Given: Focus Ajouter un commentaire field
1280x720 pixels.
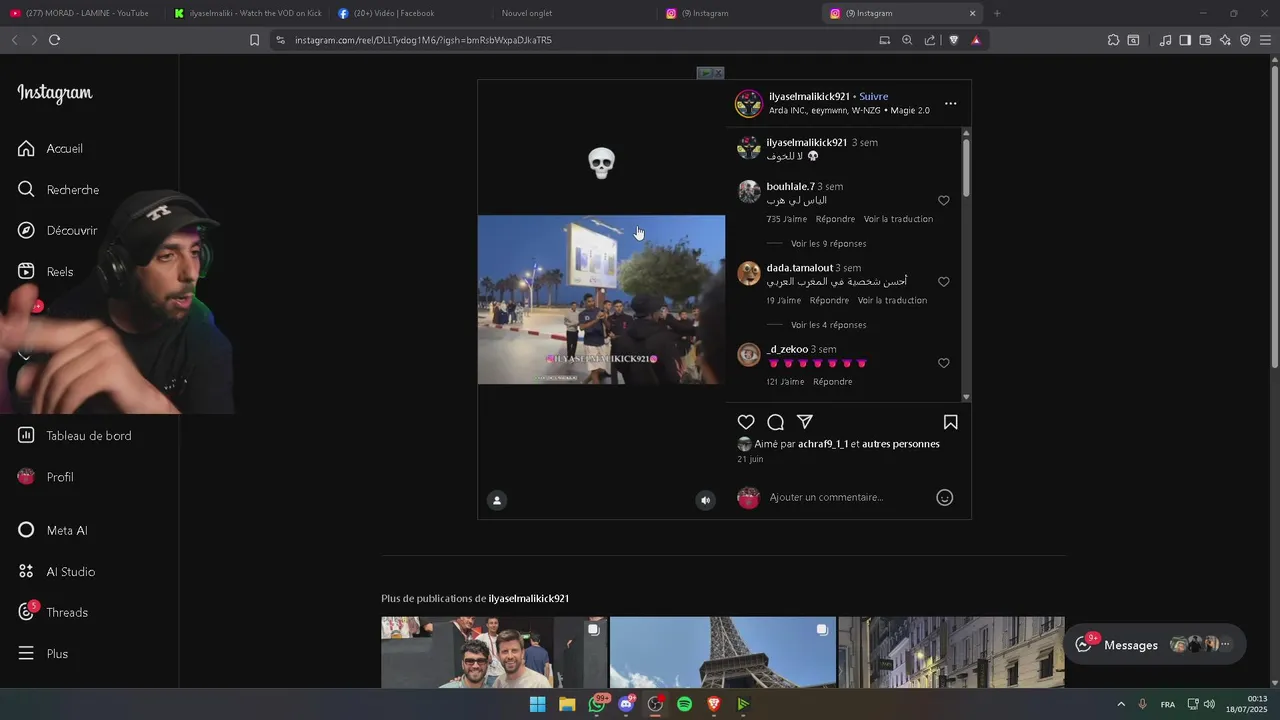Looking at the screenshot, I should pos(848,498).
